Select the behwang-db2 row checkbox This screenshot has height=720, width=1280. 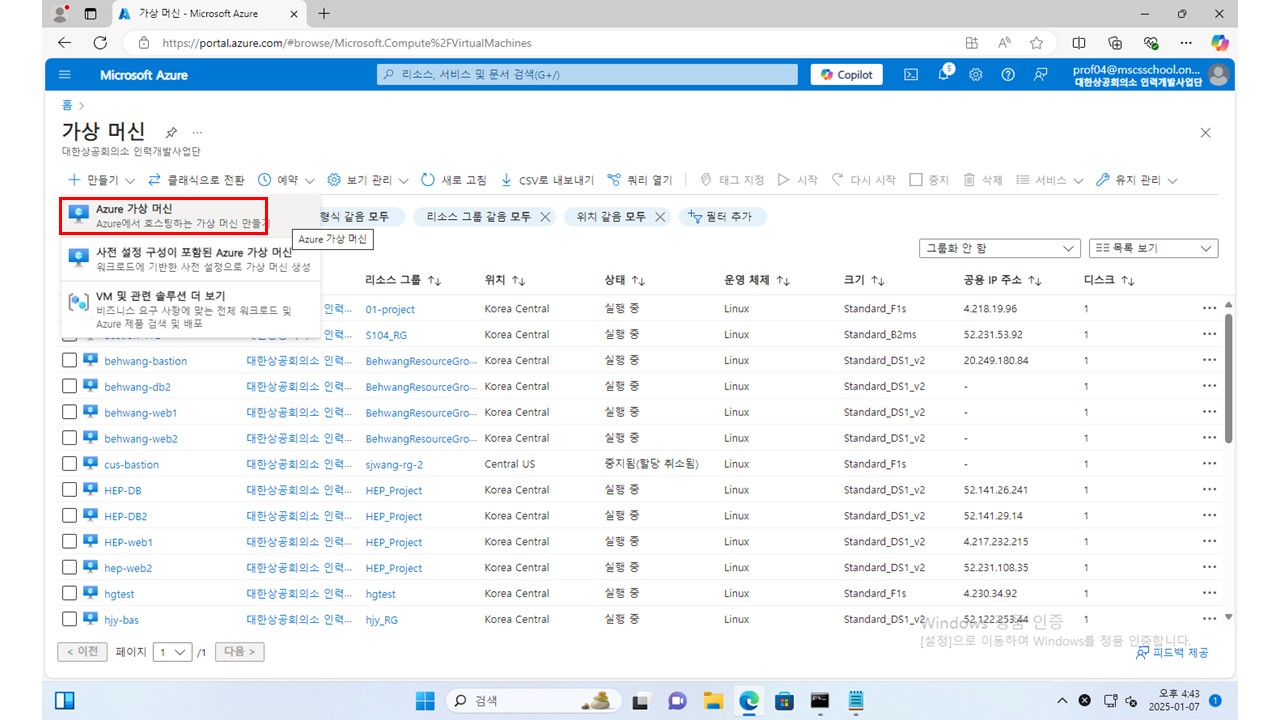coord(69,386)
